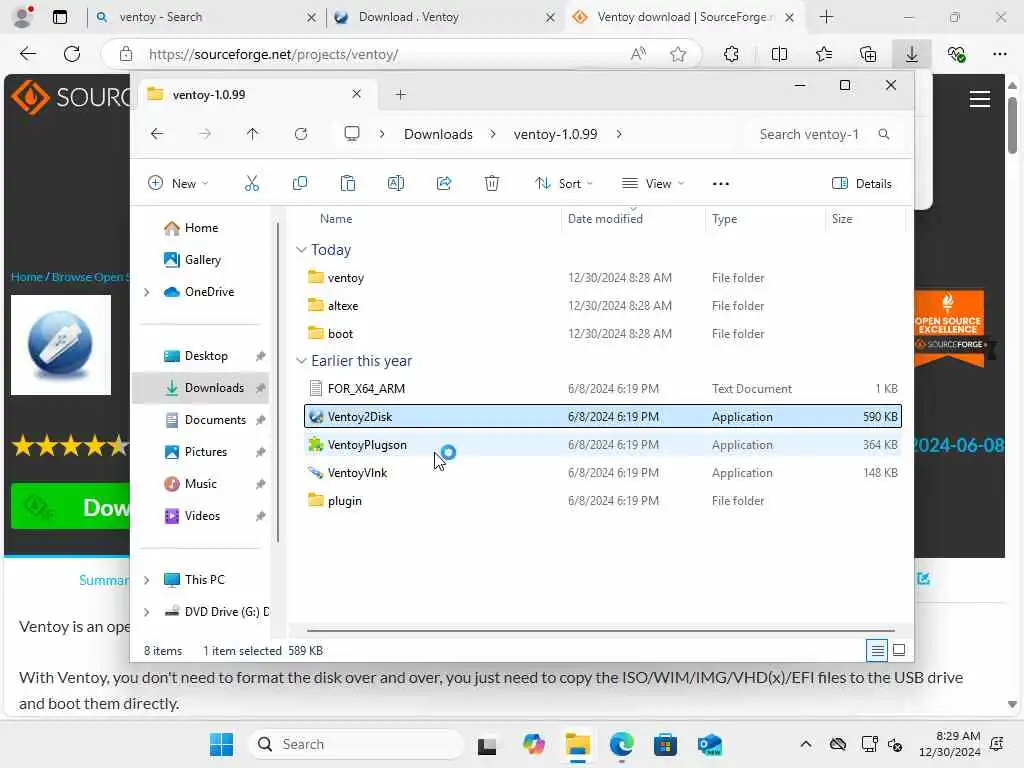Open the See more ellipsis in Explorer toolbar
This screenshot has width=1024, height=768.
click(720, 184)
